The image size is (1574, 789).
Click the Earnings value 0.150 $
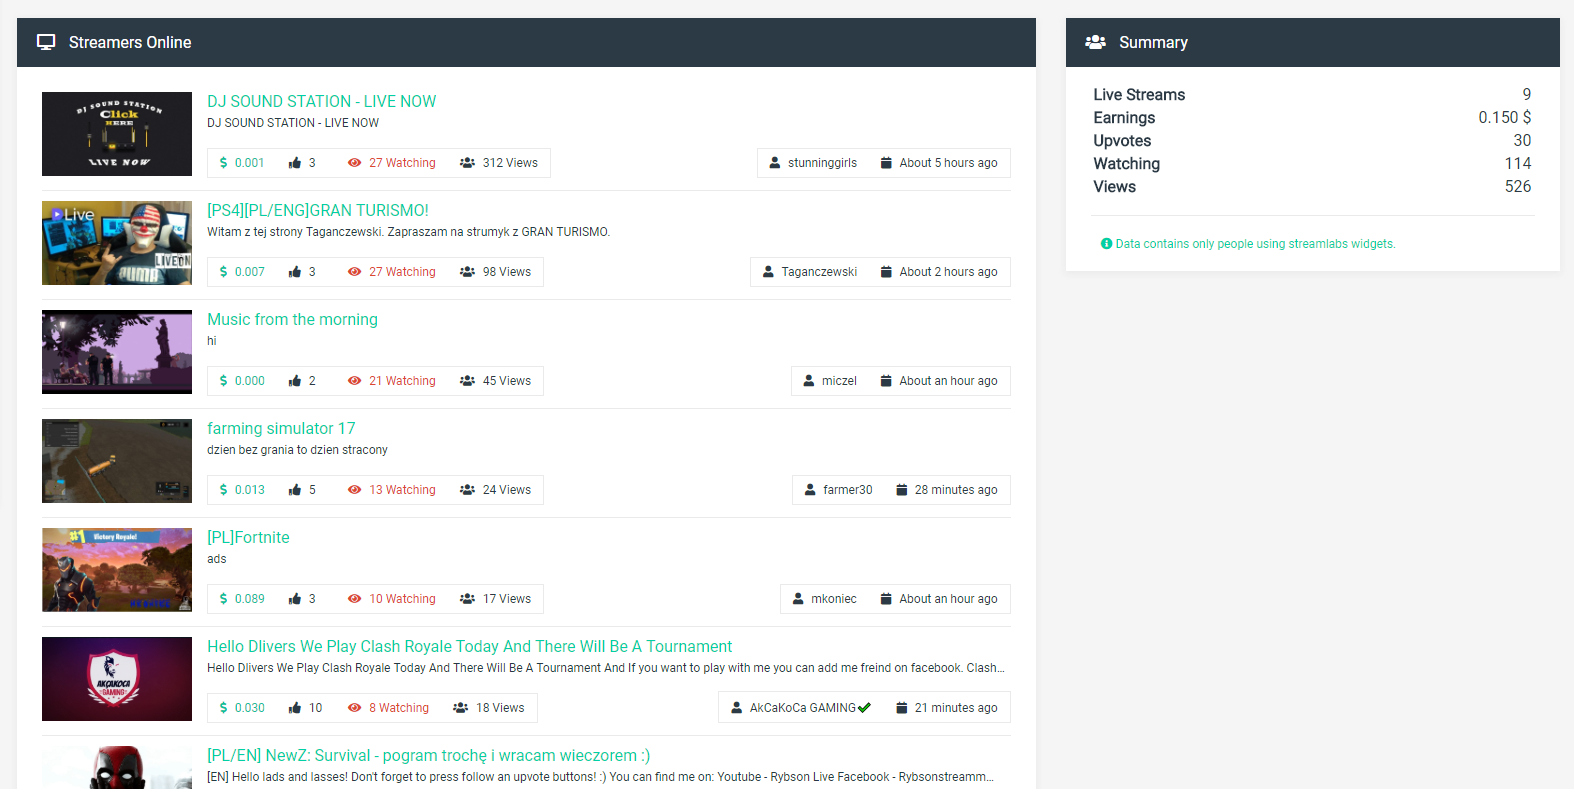point(1505,118)
